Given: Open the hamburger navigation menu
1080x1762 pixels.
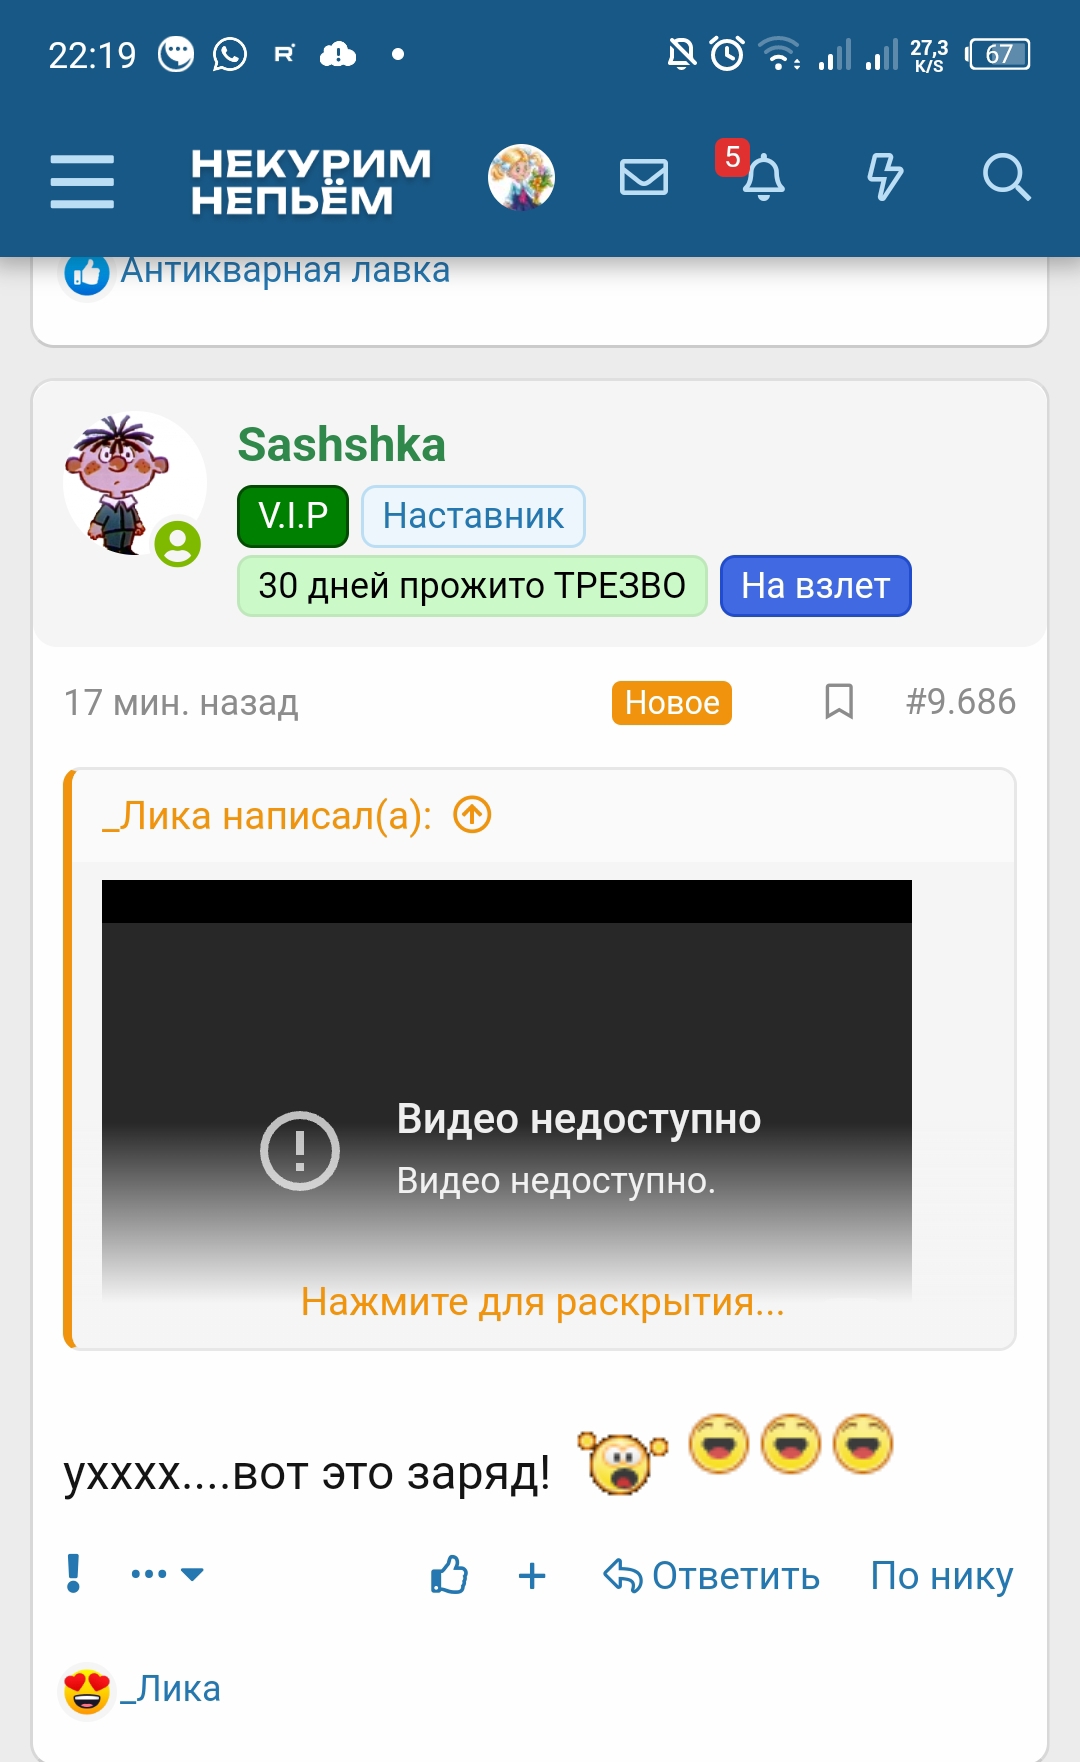Looking at the screenshot, I should (82, 181).
